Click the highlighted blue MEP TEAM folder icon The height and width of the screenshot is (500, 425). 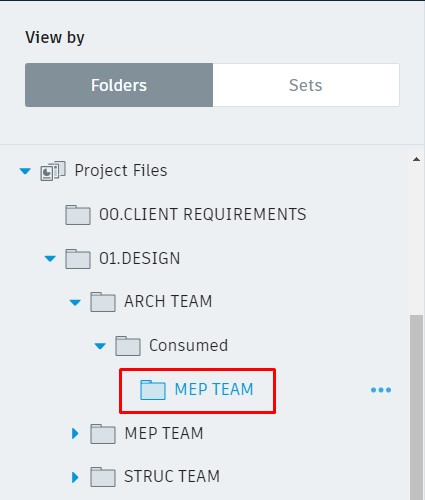(x=153, y=390)
